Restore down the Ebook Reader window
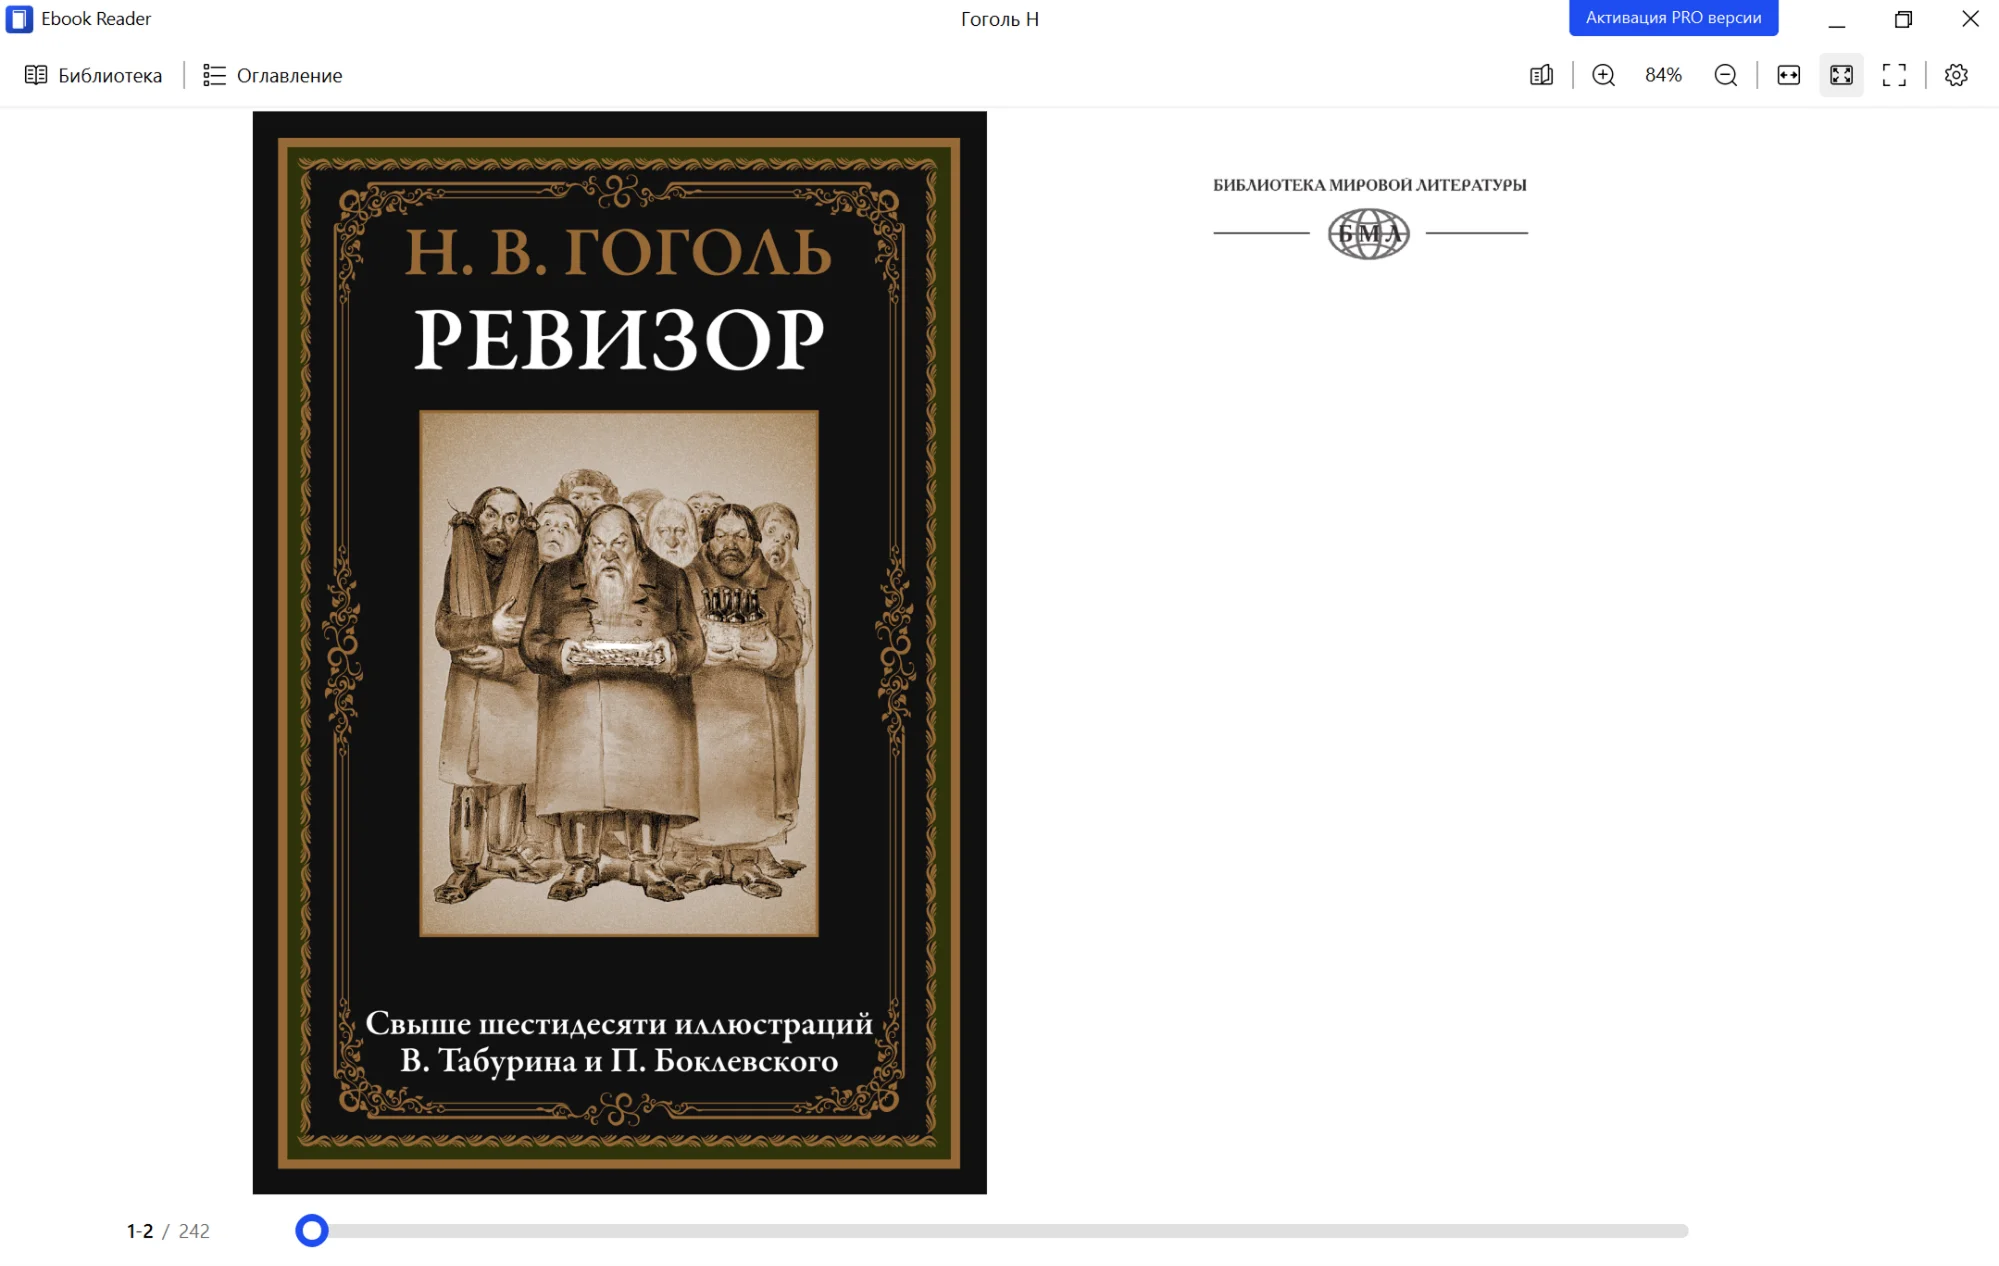 [1903, 19]
